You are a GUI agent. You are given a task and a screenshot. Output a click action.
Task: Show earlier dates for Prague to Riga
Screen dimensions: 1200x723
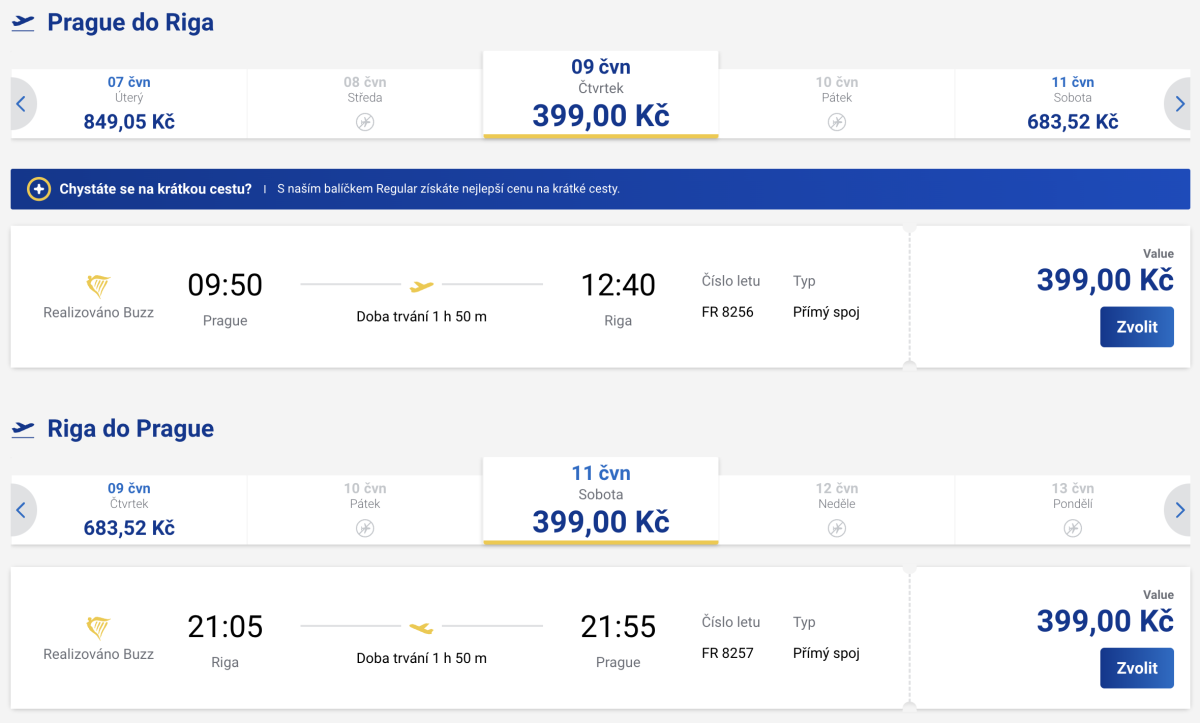21,104
